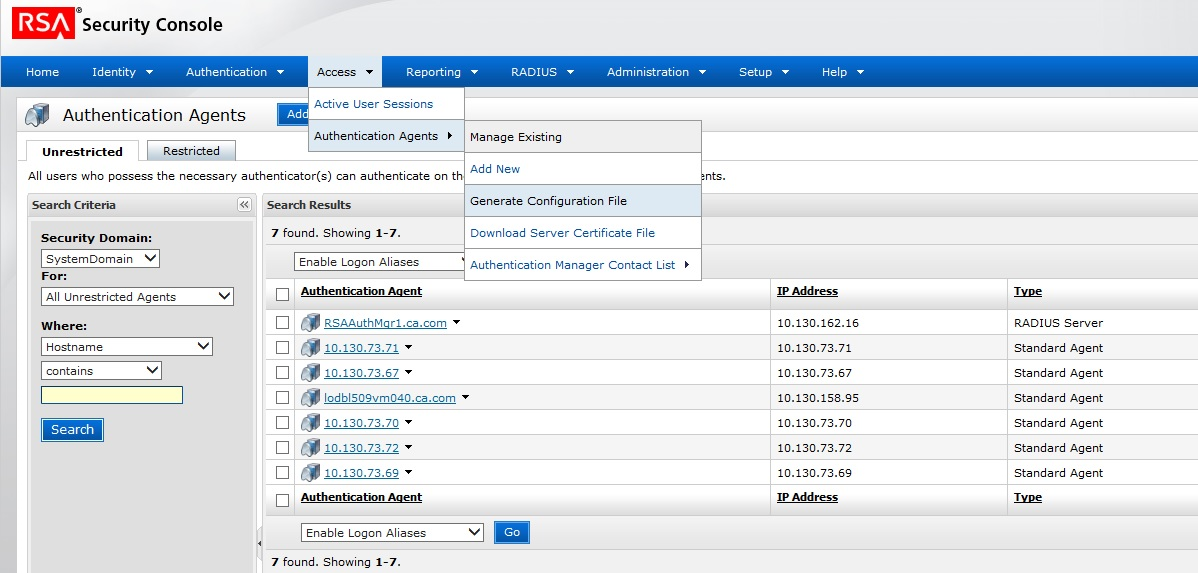1198x573 pixels.
Task: Open the lodbl509vm040.ca.com agent link
Action: [389, 398]
